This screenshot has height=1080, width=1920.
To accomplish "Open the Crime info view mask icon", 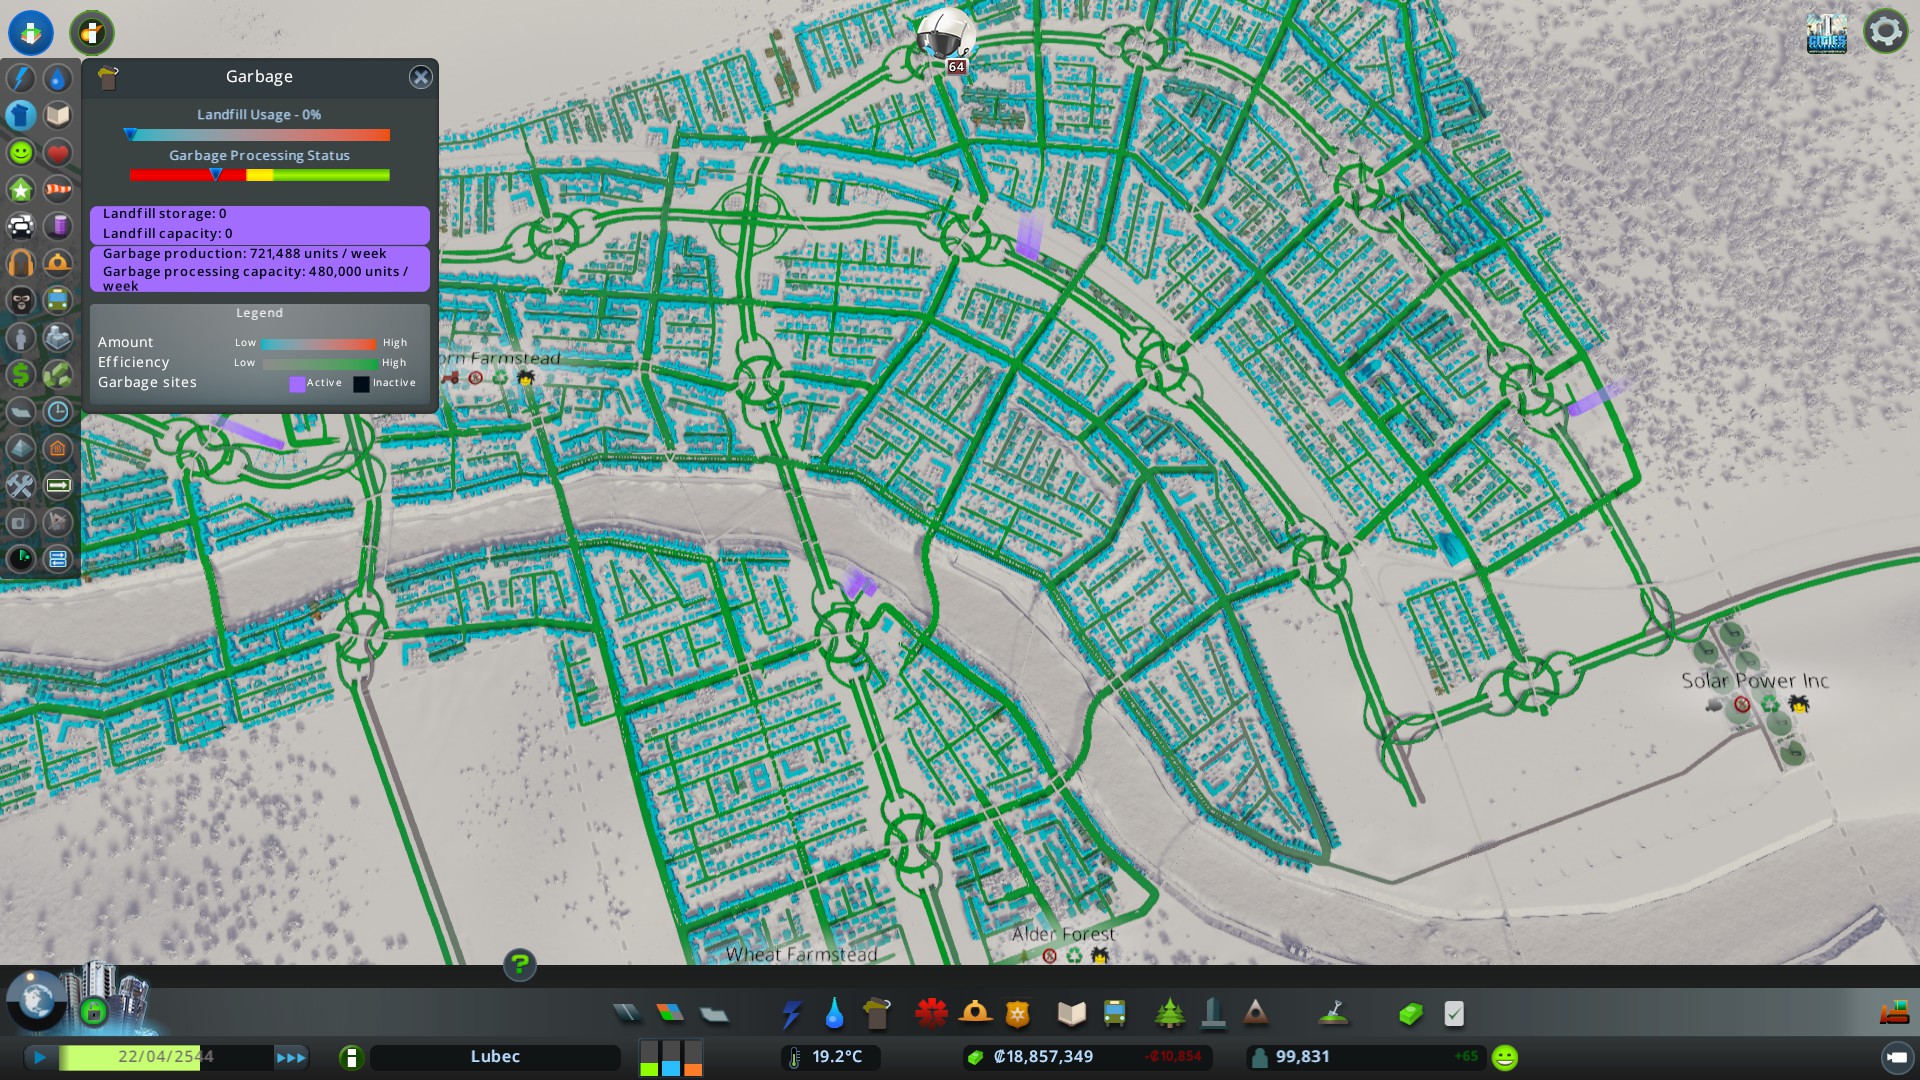I will (x=21, y=300).
